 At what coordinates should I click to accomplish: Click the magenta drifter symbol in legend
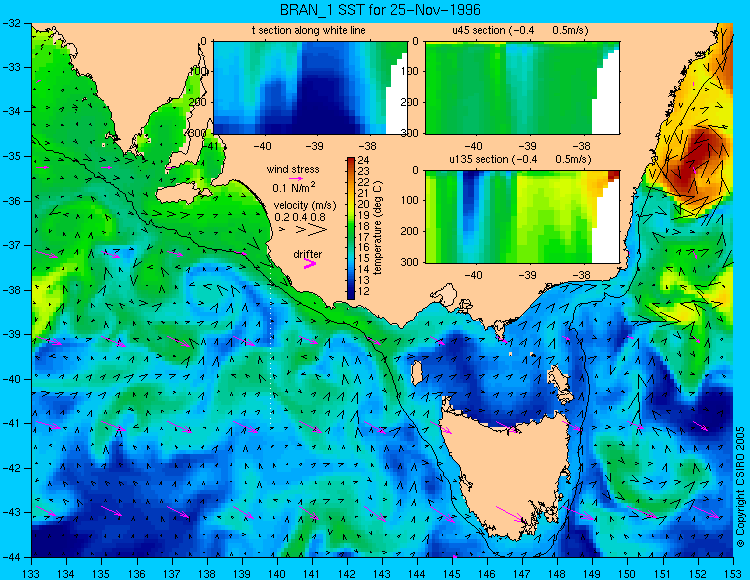pyautogui.click(x=310, y=264)
